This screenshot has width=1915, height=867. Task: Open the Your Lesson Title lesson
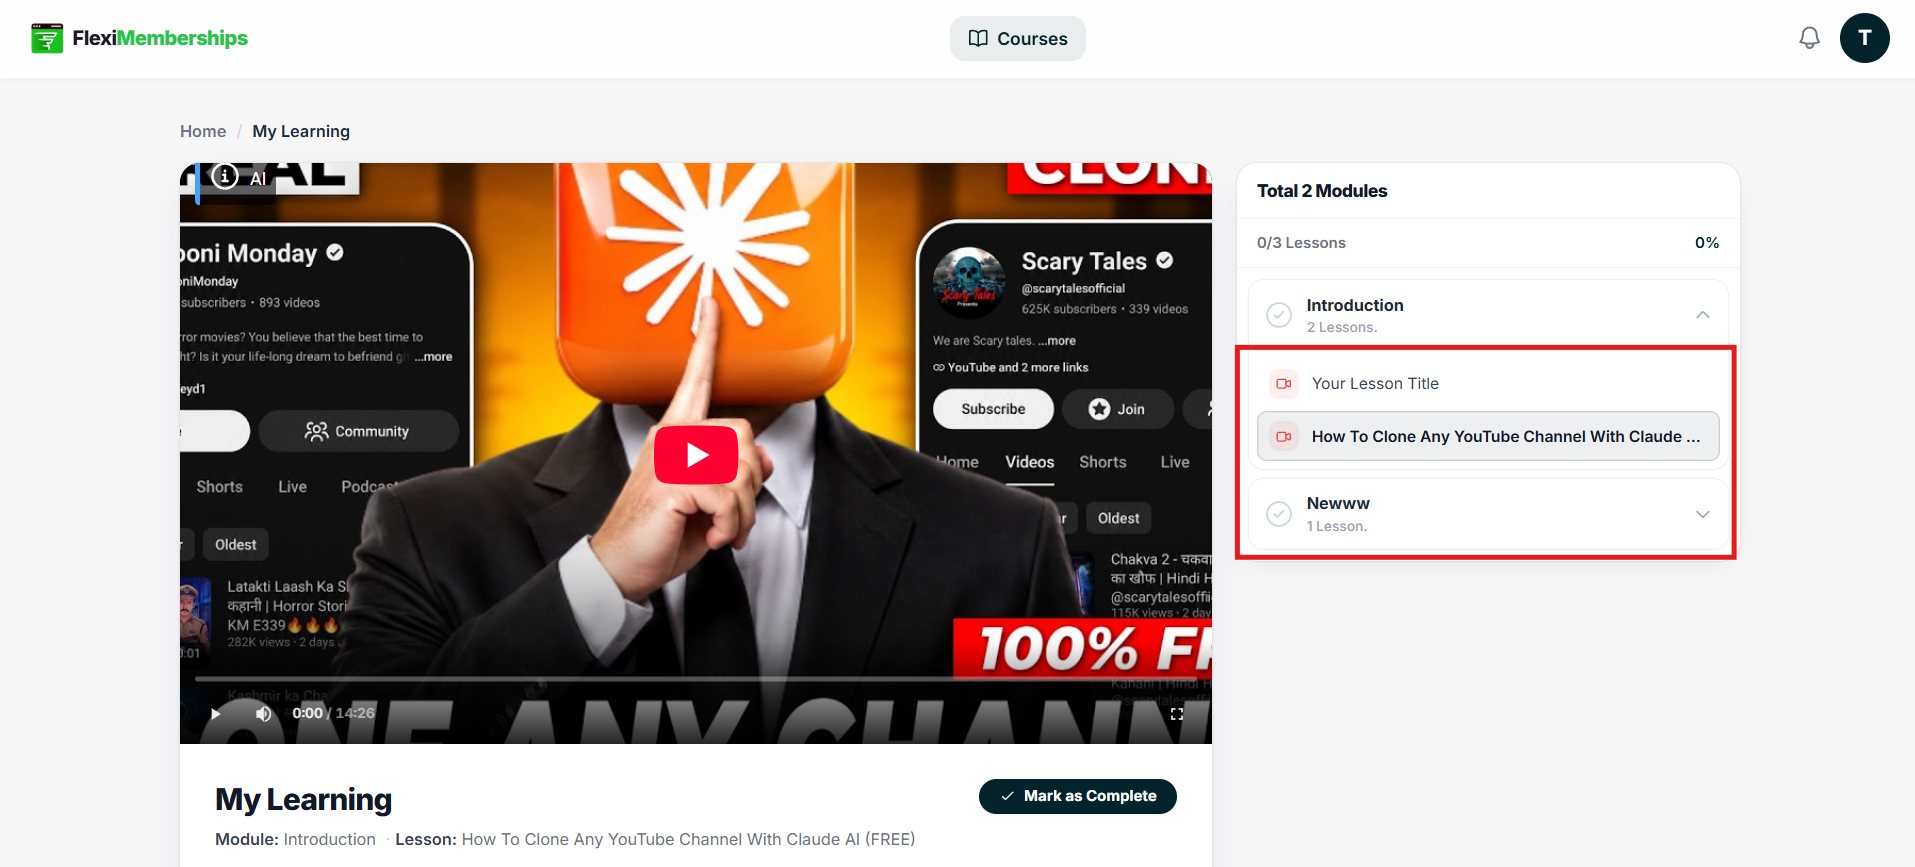pos(1488,384)
